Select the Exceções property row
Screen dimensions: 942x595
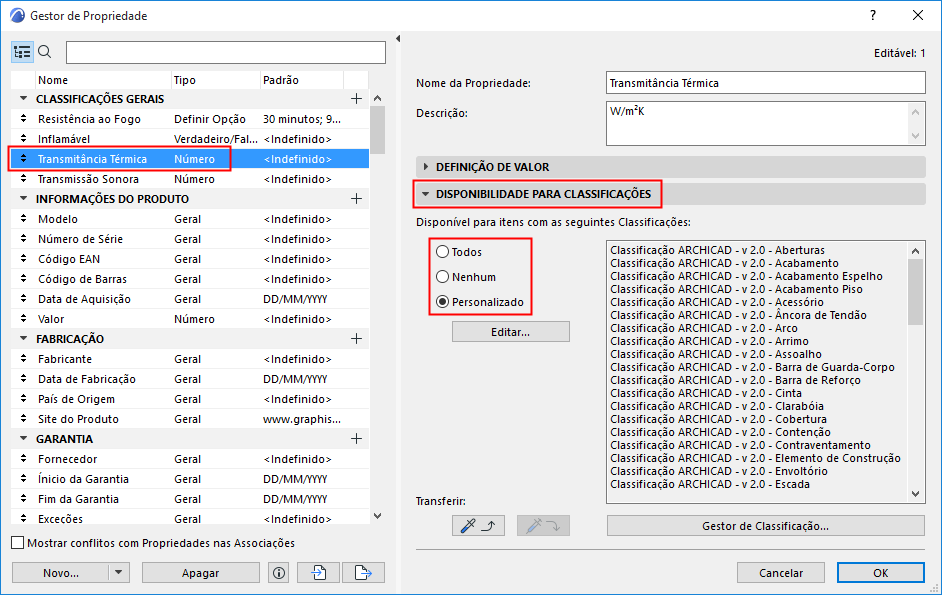pos(190,518)
